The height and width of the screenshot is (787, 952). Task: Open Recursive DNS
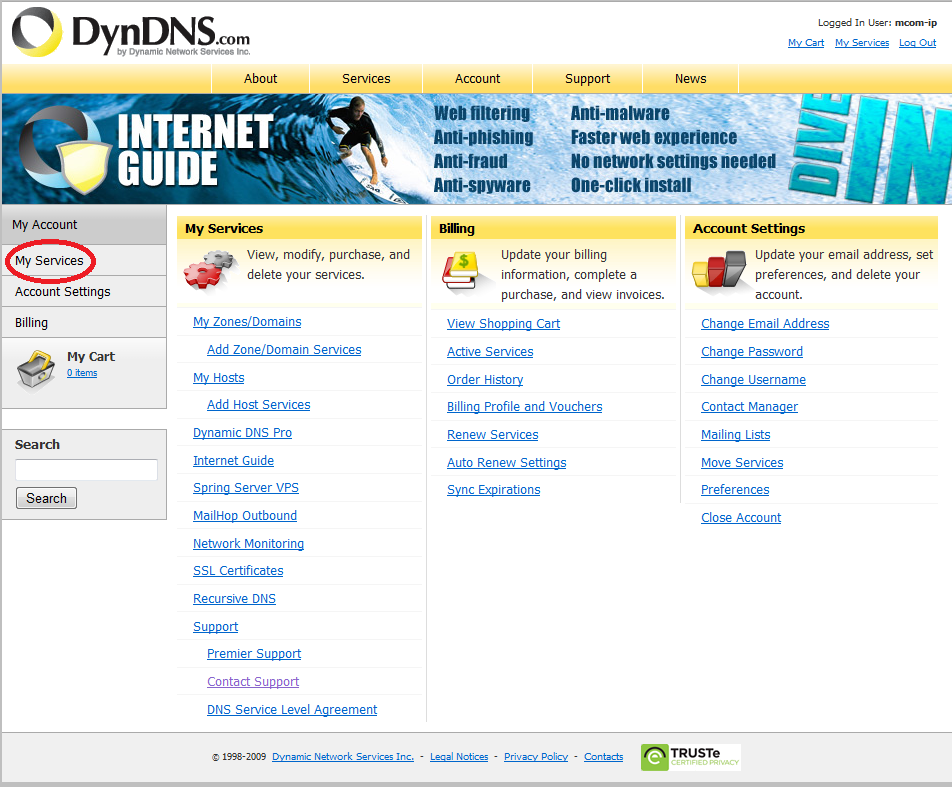click(234, 599)
